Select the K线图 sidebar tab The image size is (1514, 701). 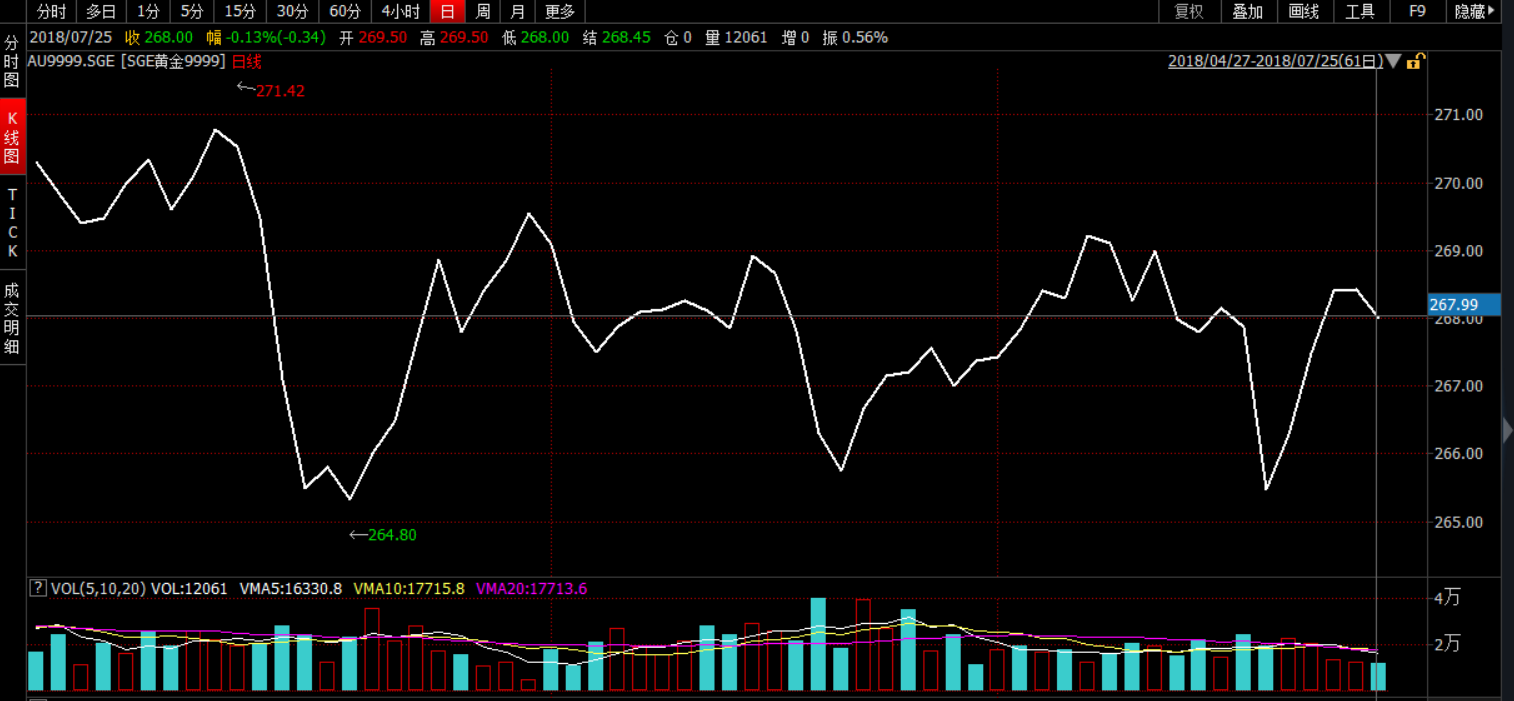pos(12,137)
